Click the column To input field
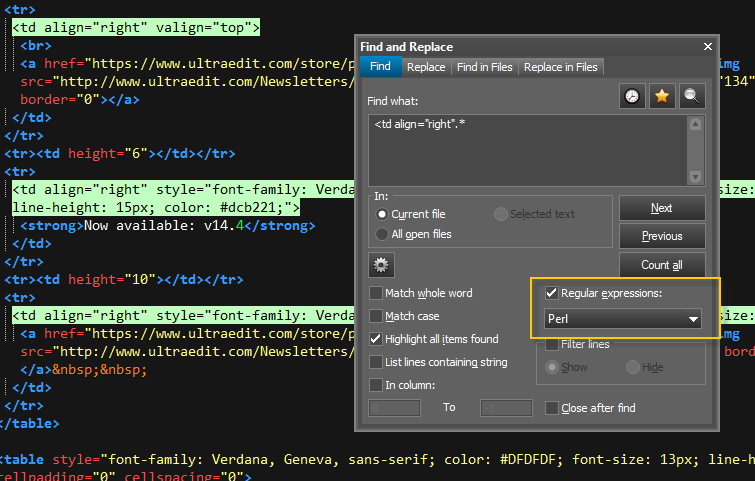The image size is (755, 481). (506, 408)
